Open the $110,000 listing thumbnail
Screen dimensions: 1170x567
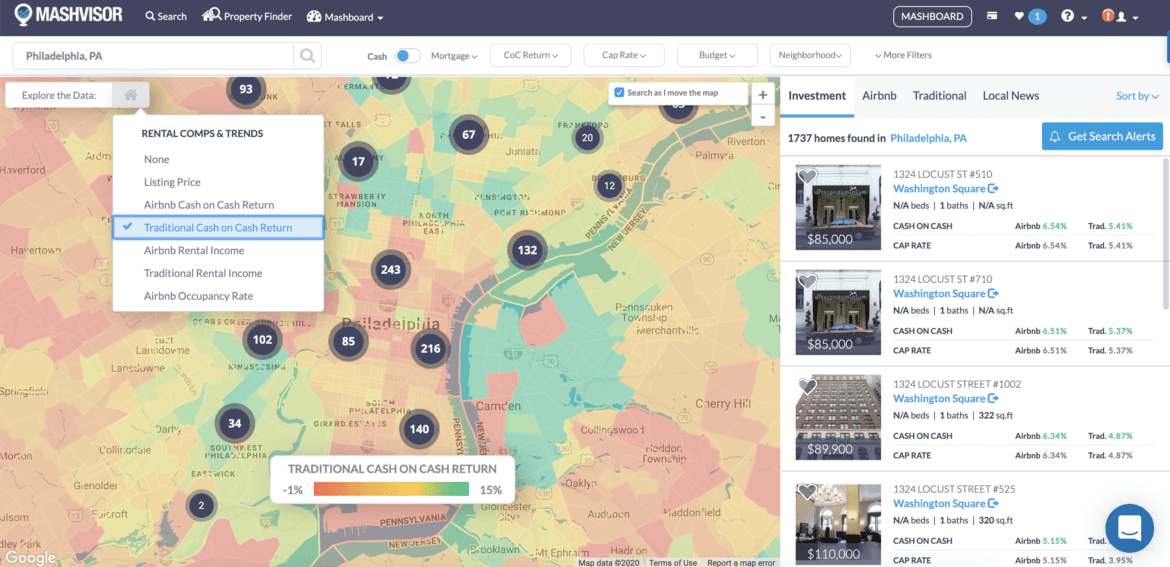(839, 522)
